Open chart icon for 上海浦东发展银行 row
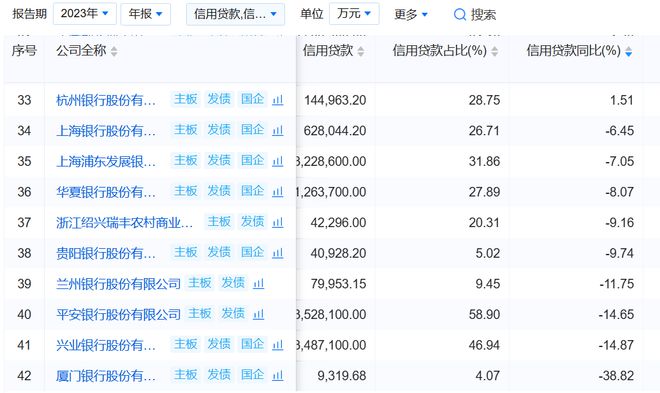This screenshot has width=660, height=393. 277,161
